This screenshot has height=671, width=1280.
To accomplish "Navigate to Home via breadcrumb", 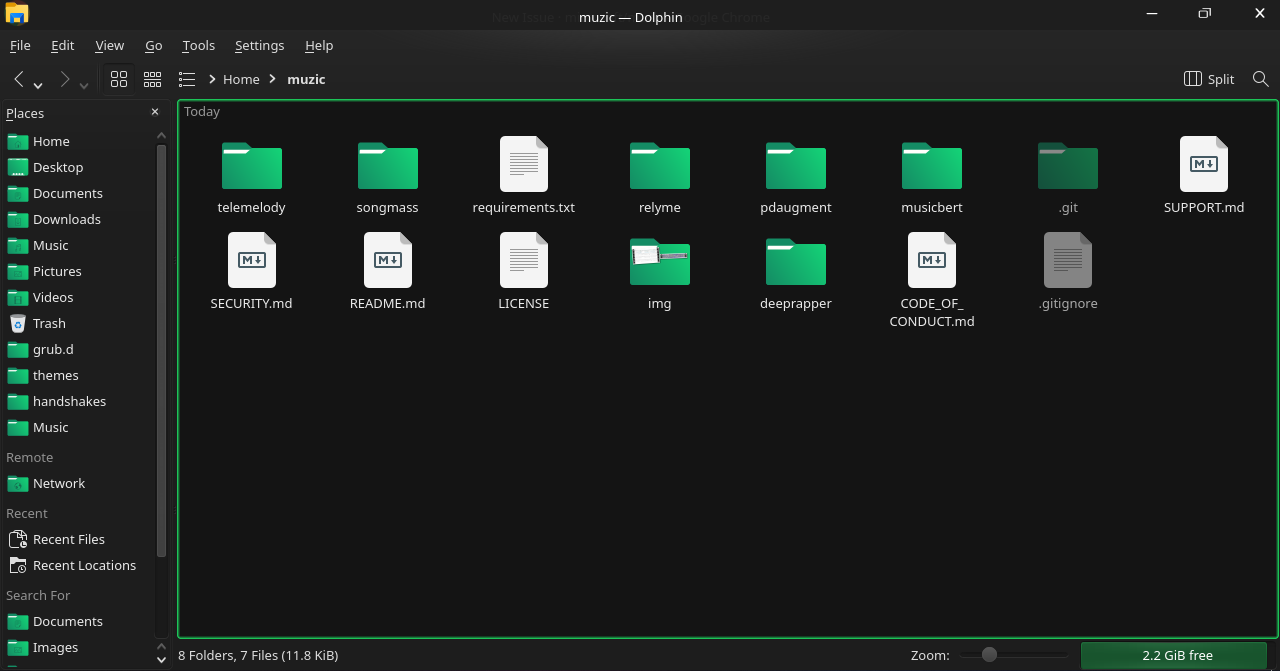I will pyautogui.click(x=241, y=79).
